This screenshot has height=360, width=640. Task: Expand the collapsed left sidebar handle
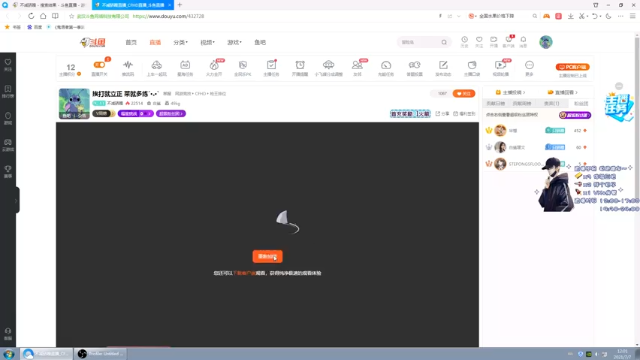tap(16, 200)
